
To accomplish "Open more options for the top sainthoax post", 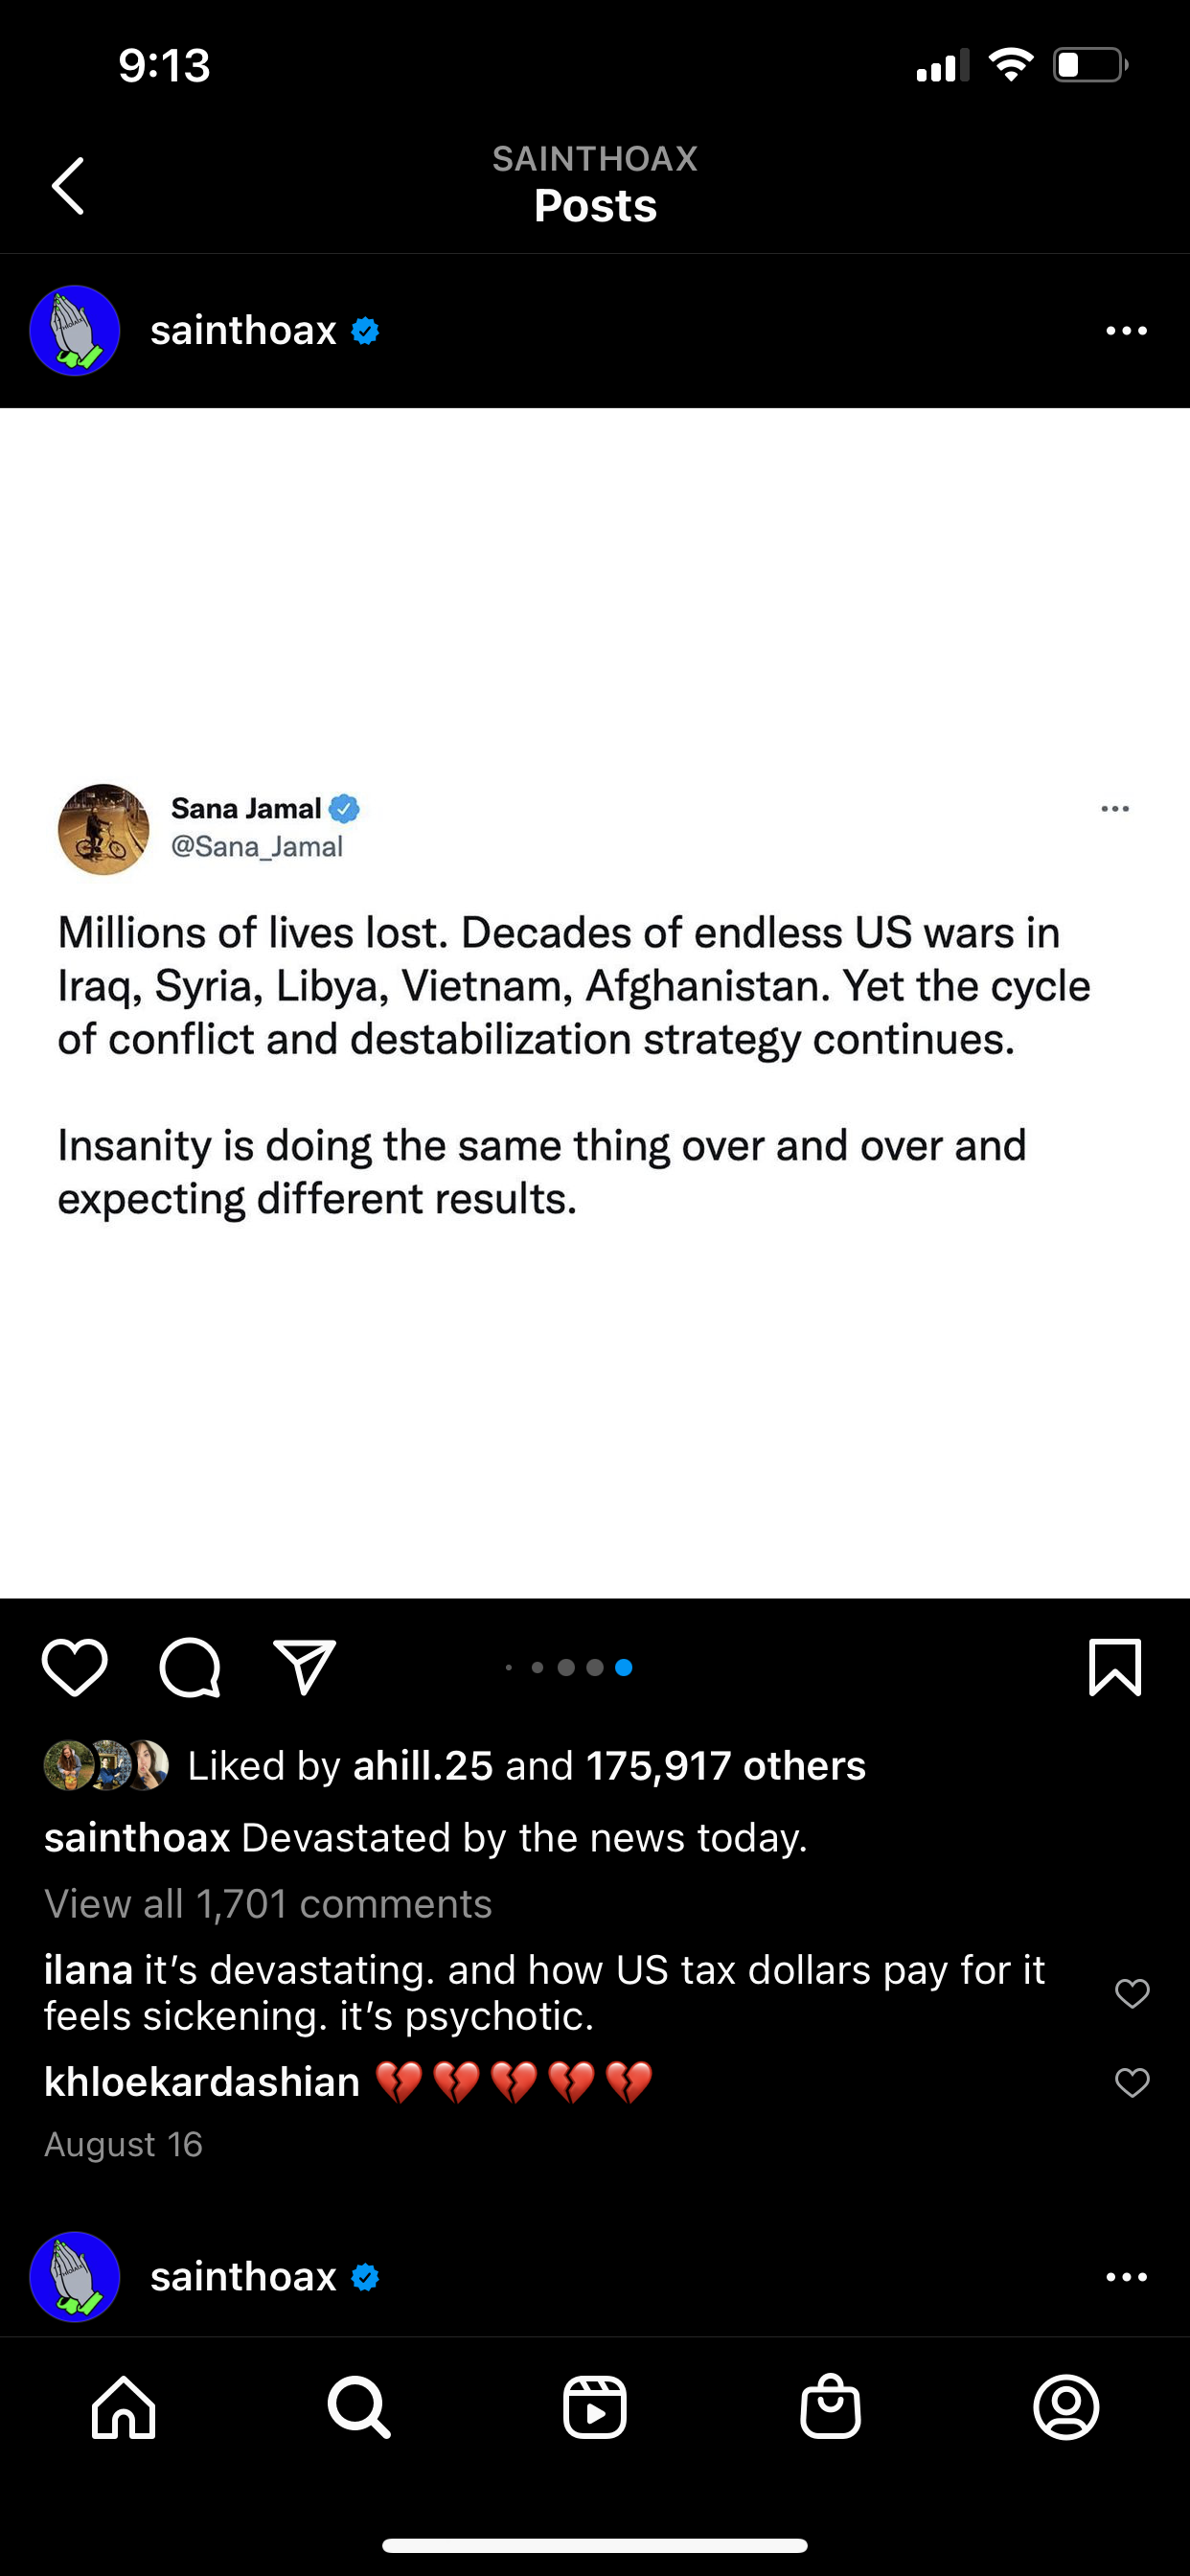I will coord(1126,331).
